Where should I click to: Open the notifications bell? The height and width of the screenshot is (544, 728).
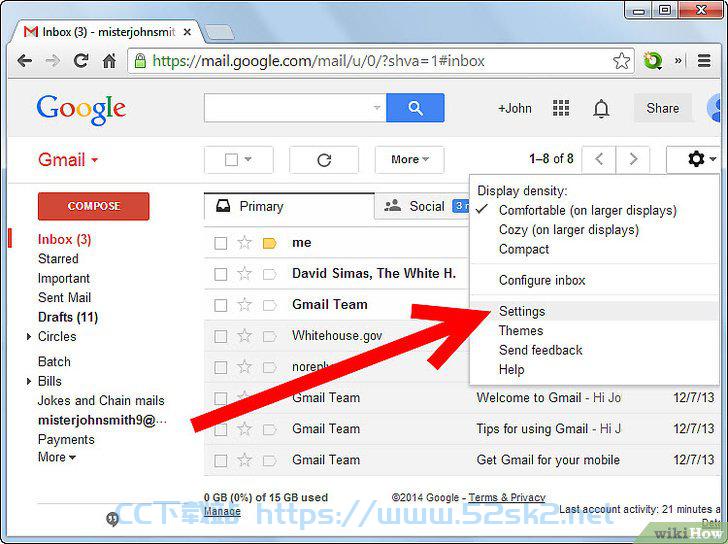601,108
